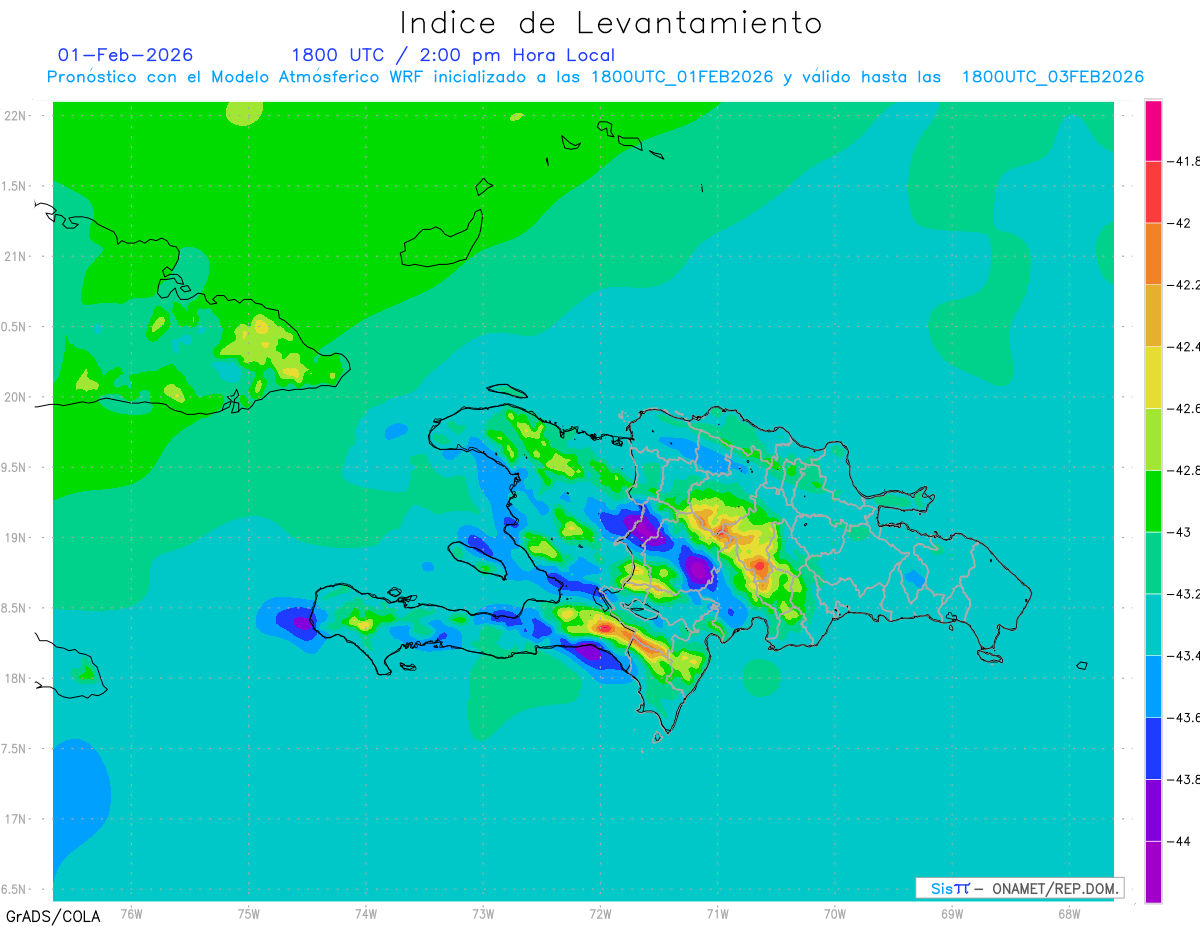Image resolution: width=1200 pixels, height=927 pixels.
Task: Pick the dark blue swatch above -43.8
Action: (x=1153, y=749)
